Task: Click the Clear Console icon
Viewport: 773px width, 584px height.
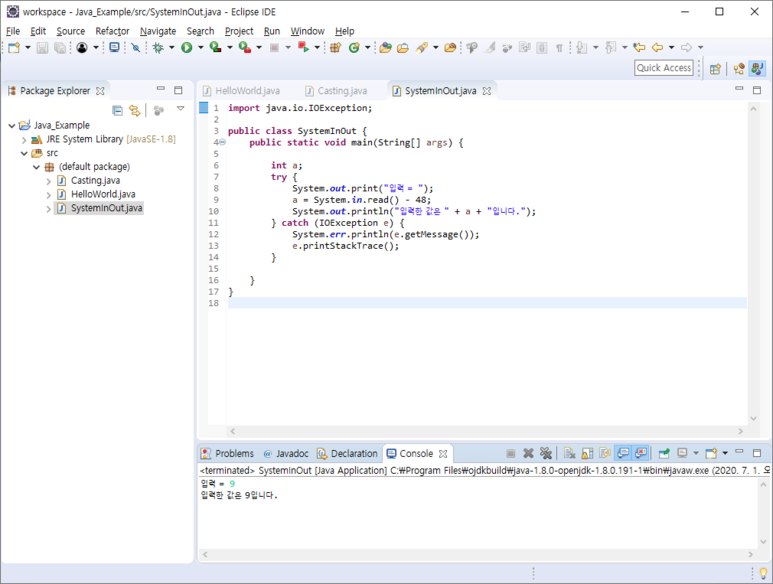Action: 569,453
